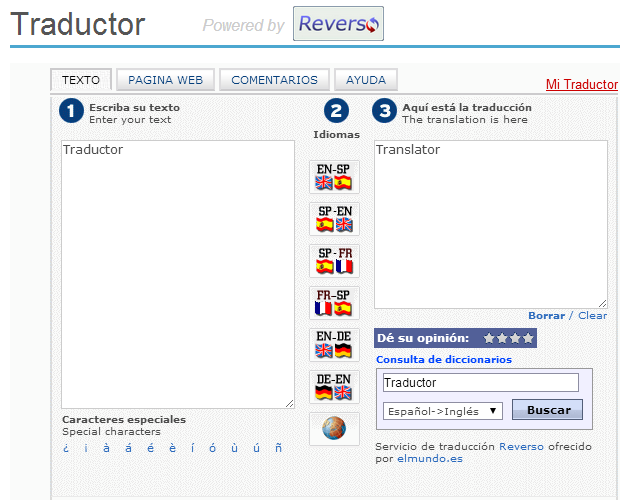Go to the AYUDA tab

coord(366,80)
